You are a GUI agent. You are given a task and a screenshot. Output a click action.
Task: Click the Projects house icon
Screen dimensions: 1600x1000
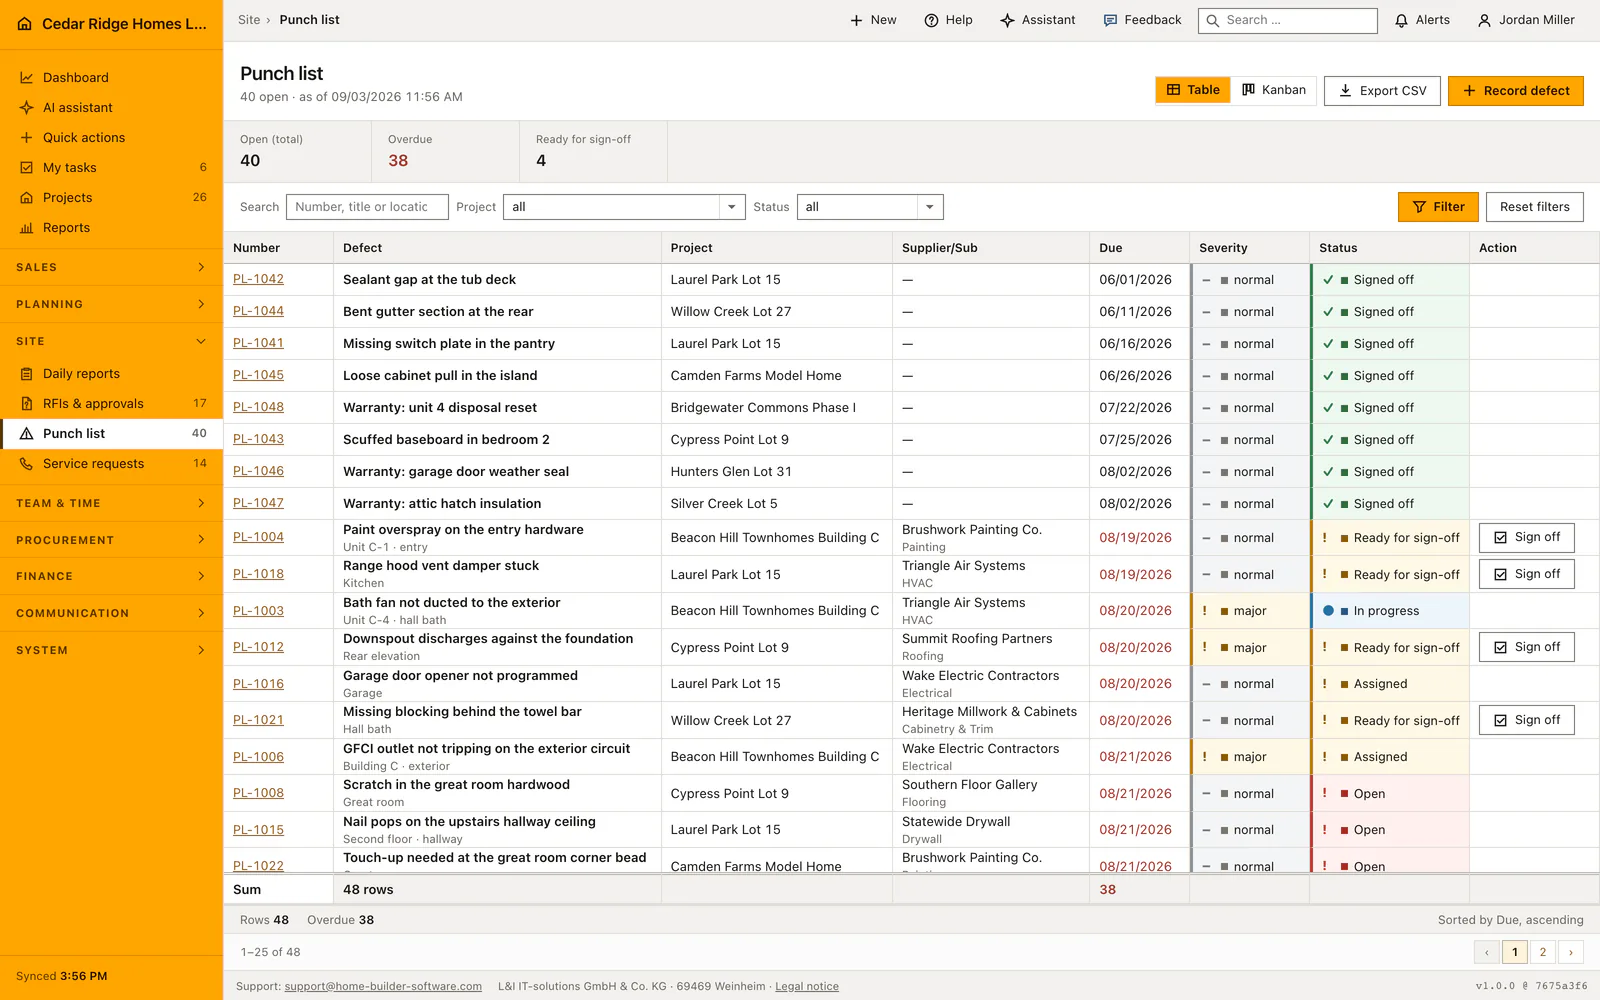[27, 198]
